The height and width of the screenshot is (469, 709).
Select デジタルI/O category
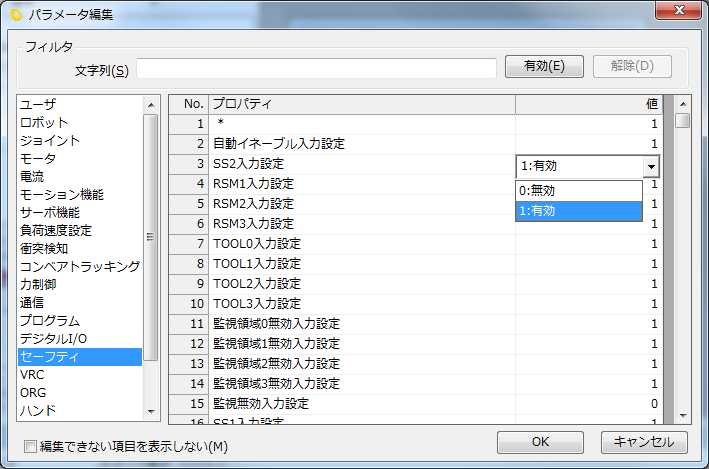pyautogui.click(x=53, y=338)
